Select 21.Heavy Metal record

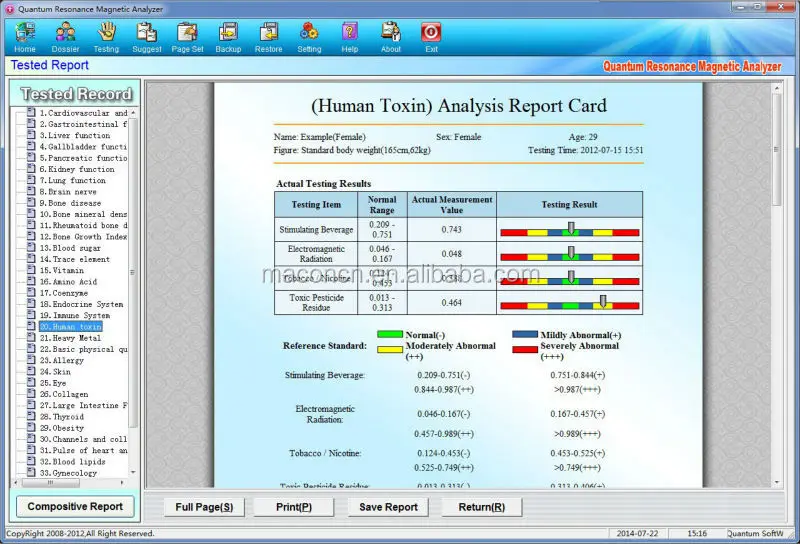pyautogui.click(x=70, y=338)
